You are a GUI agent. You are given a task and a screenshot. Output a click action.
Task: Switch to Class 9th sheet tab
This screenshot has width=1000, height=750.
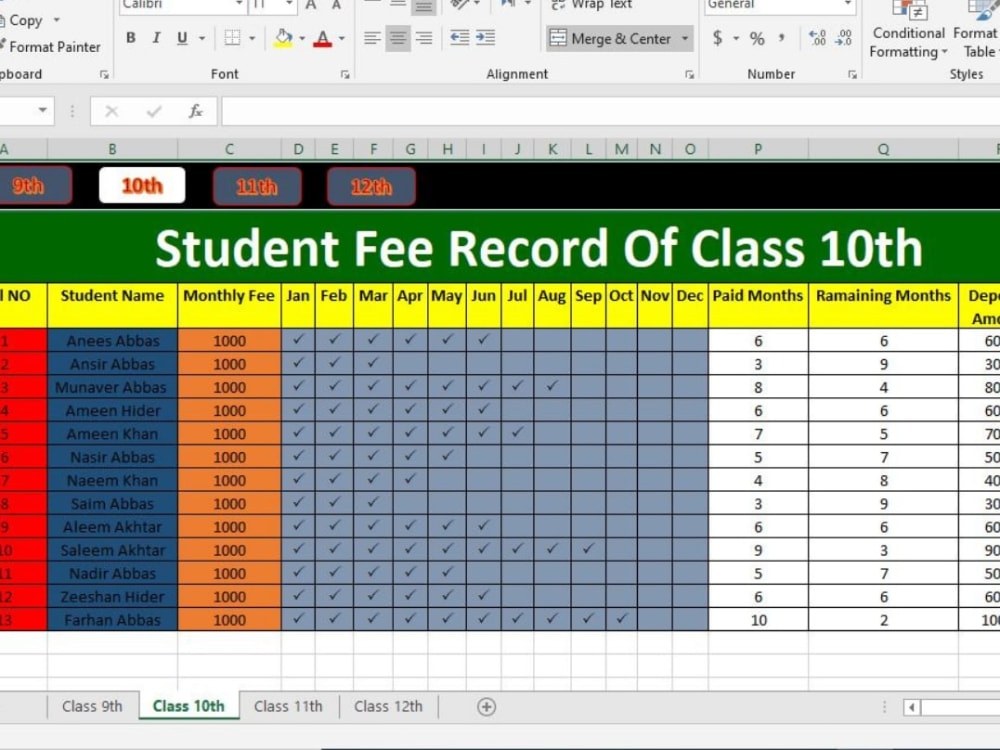coord(92,706)
